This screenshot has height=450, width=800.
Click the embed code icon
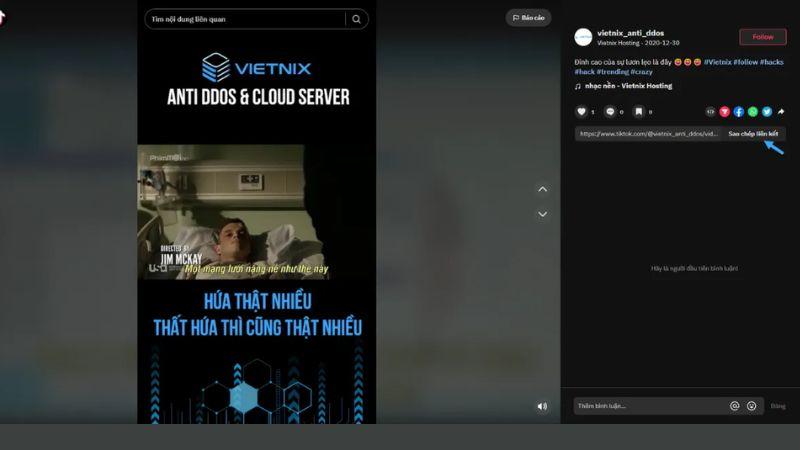click(x=711, y=112)
